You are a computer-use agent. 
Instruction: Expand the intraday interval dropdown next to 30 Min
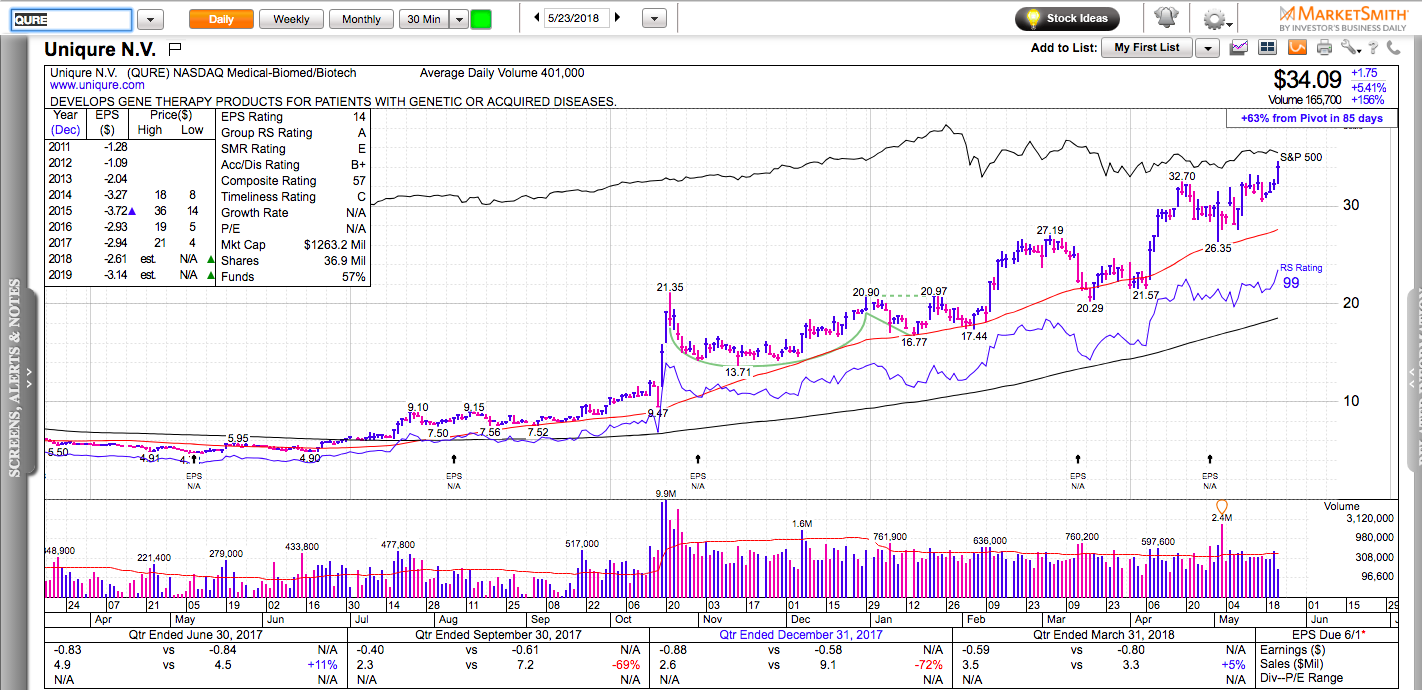click(x=458, y=19)
